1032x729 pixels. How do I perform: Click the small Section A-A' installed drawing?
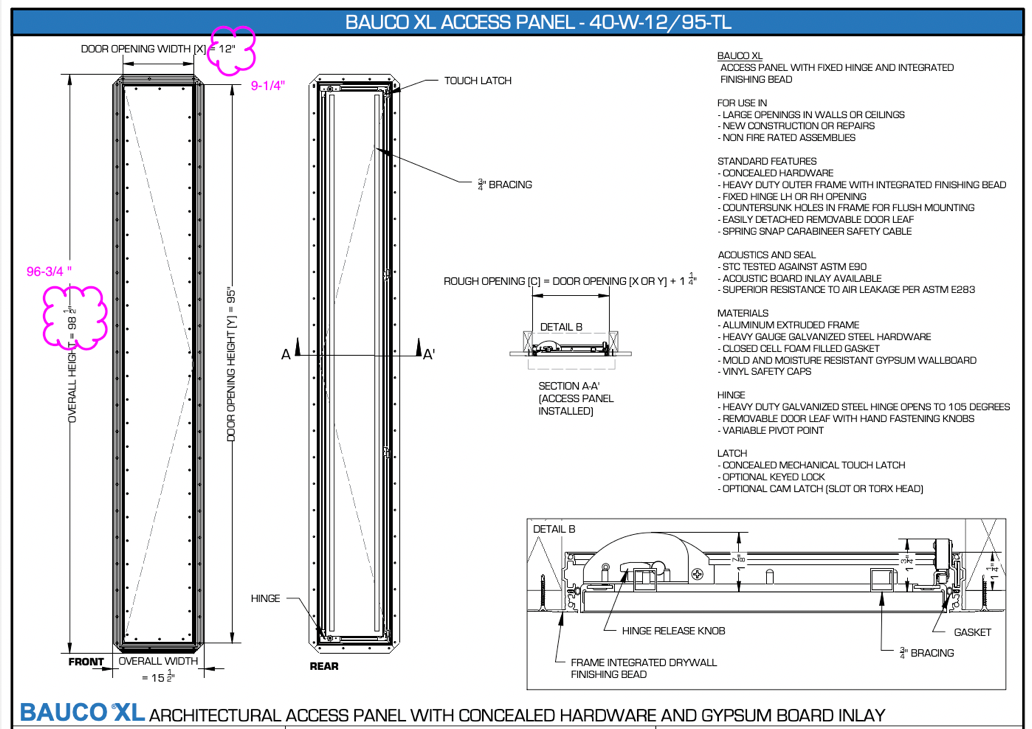point(568,342)
